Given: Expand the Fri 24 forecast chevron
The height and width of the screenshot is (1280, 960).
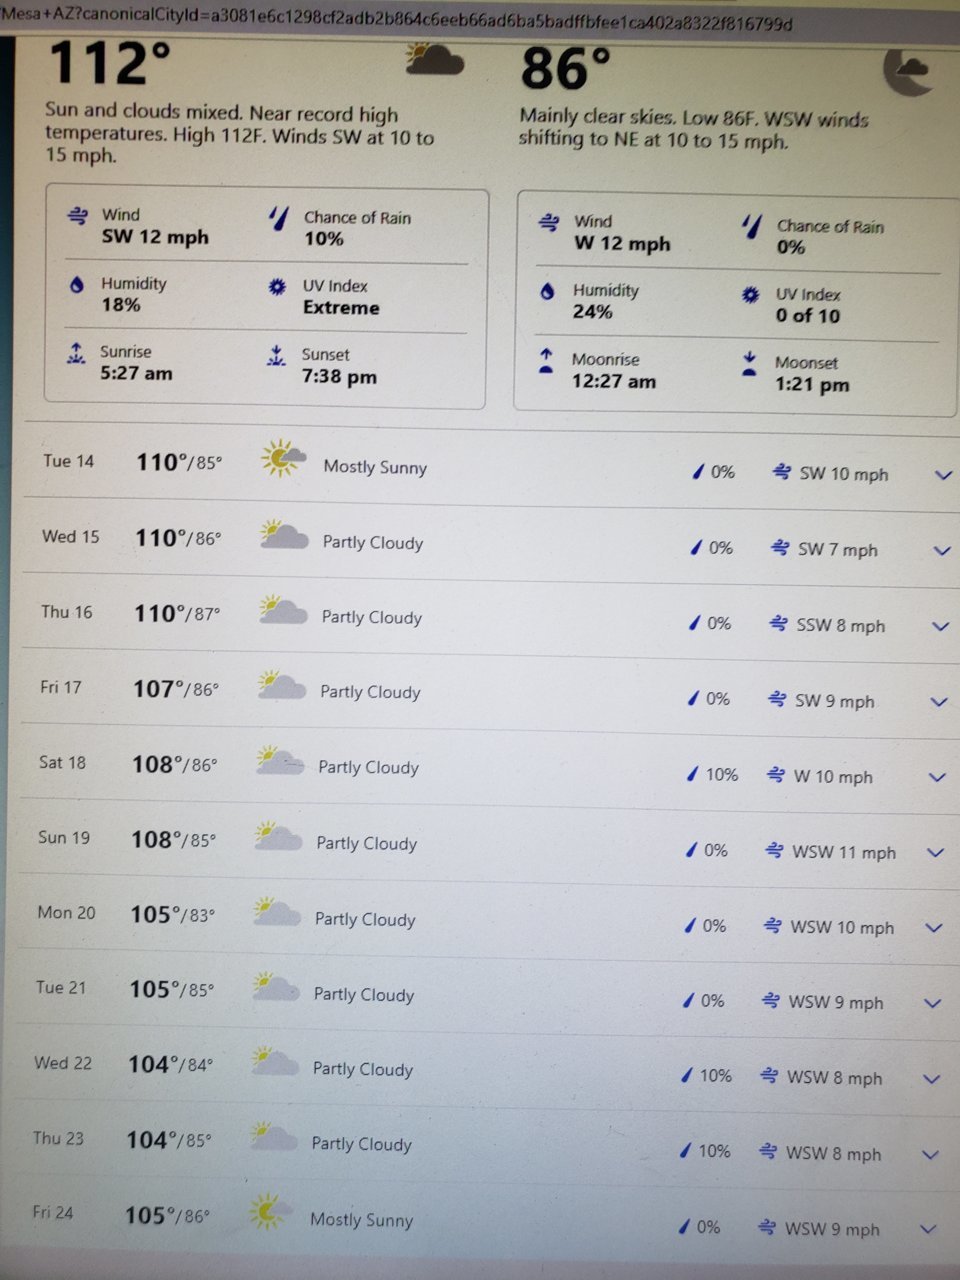Looking at the screenshot, I should pyautogui.click(x=928, y=1230).
